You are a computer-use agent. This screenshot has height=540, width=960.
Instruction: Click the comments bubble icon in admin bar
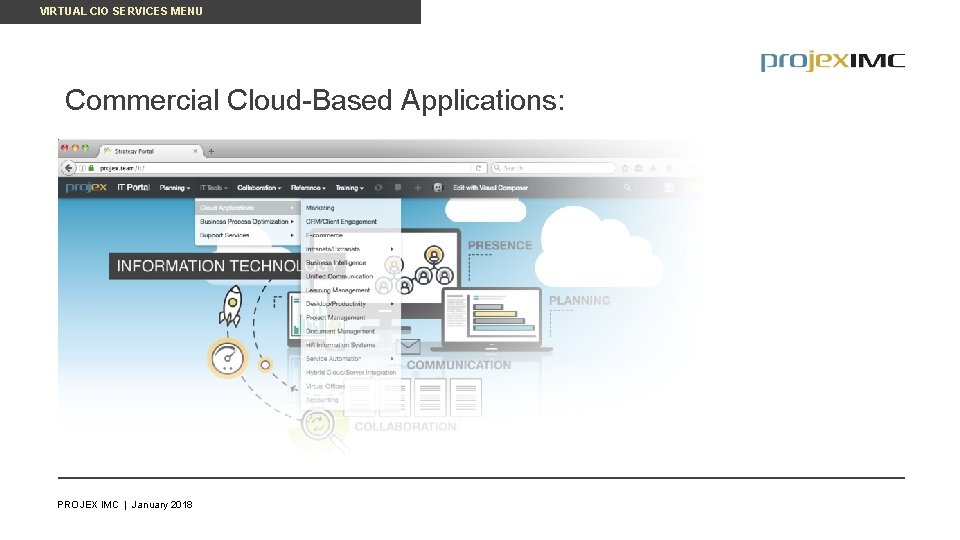(x=398, y=188)
